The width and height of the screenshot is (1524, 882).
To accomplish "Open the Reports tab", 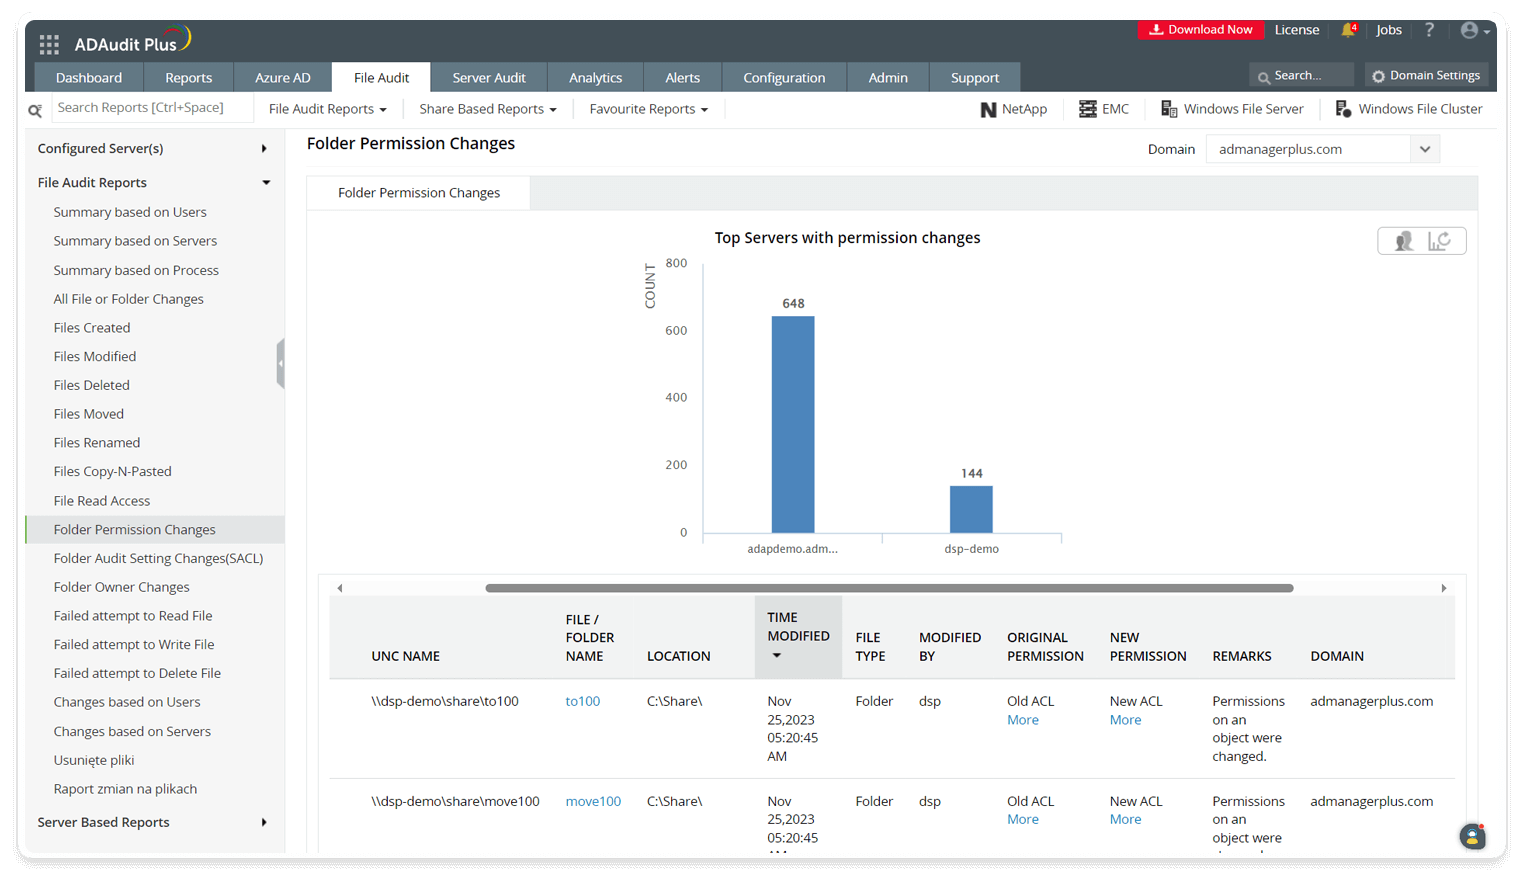I will click(x=189, y=77).
